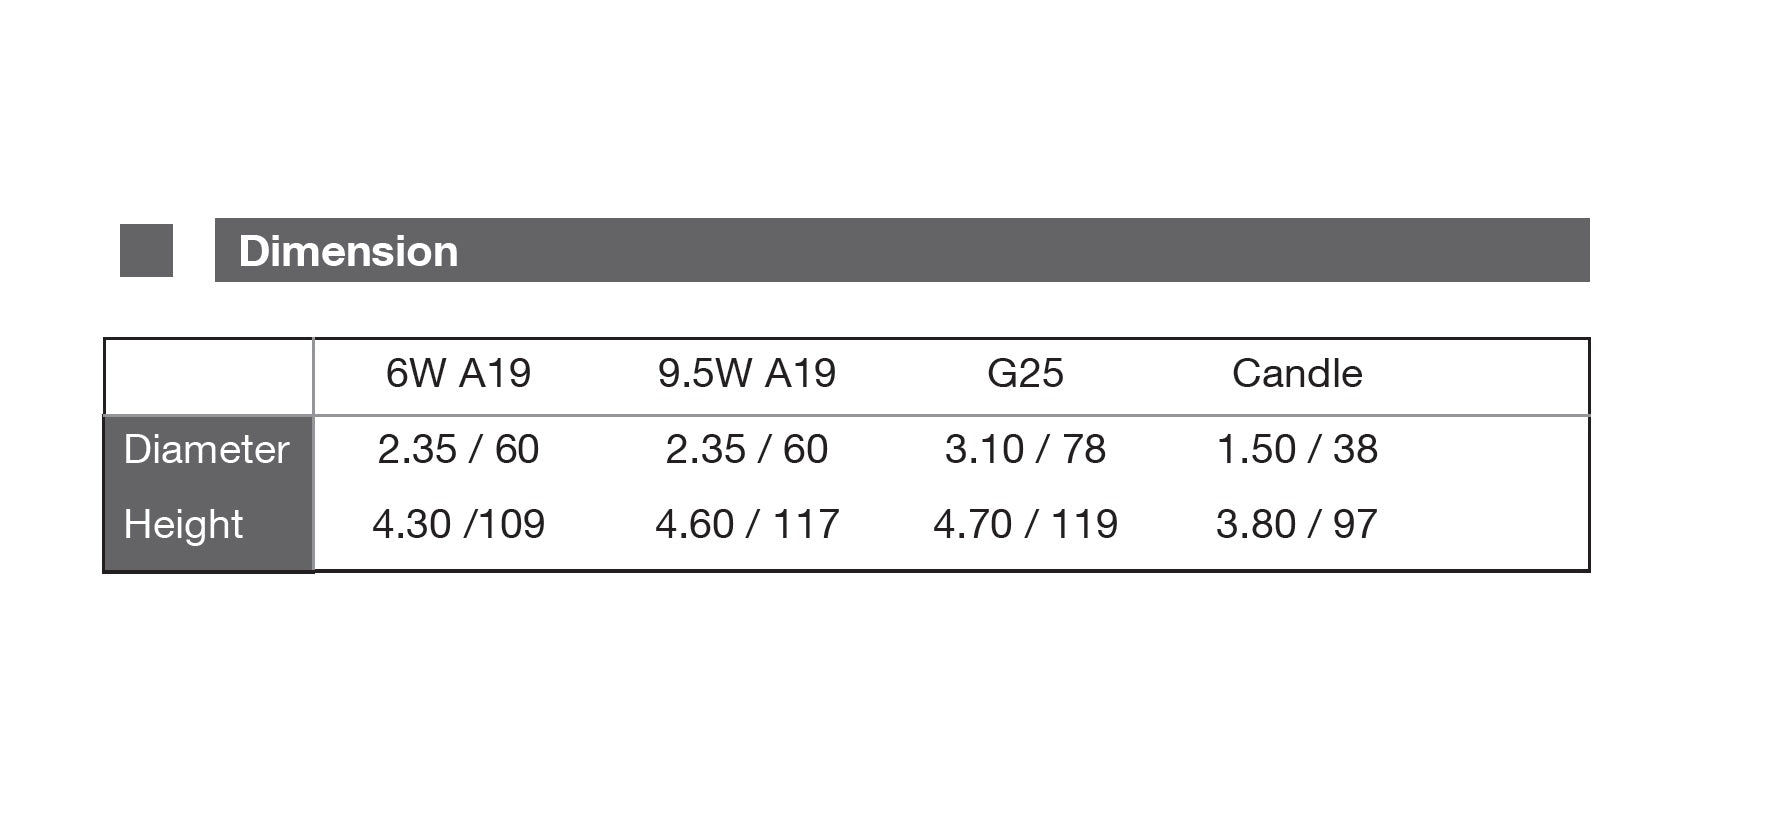Select the 3.80 / 97 height cell
Image resolution: width=1788 pixels, height=830 pixels.
(1297, 525)
